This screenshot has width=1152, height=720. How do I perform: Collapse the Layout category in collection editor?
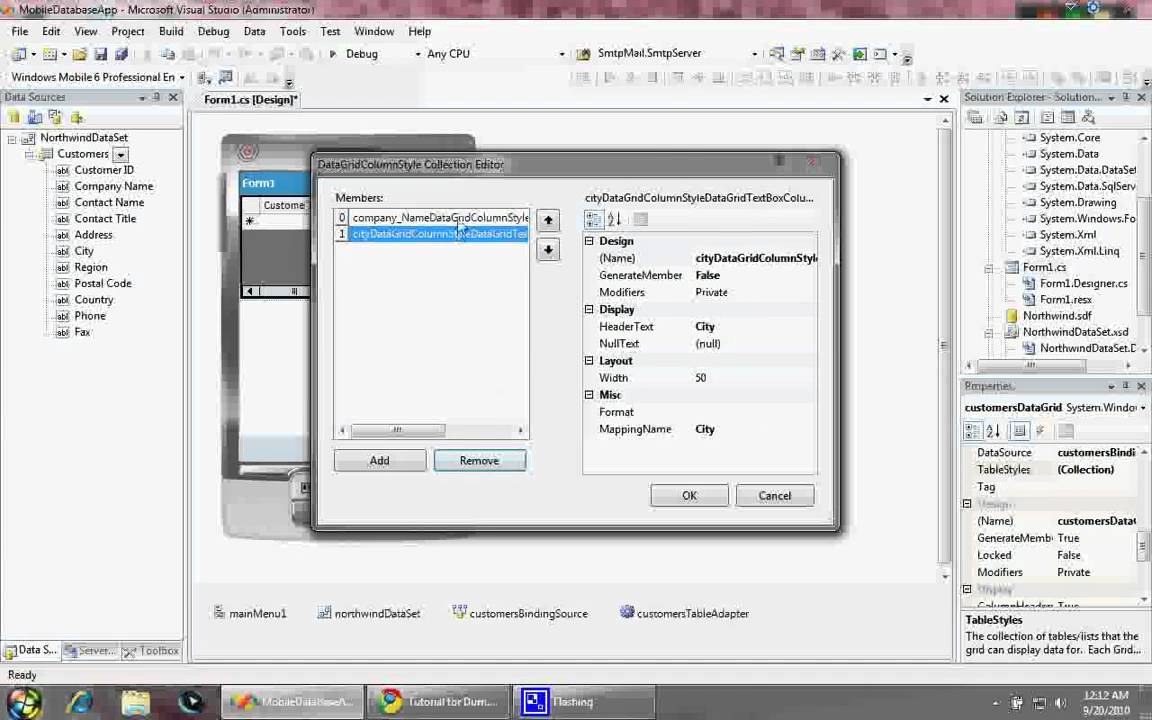[589, 361]
